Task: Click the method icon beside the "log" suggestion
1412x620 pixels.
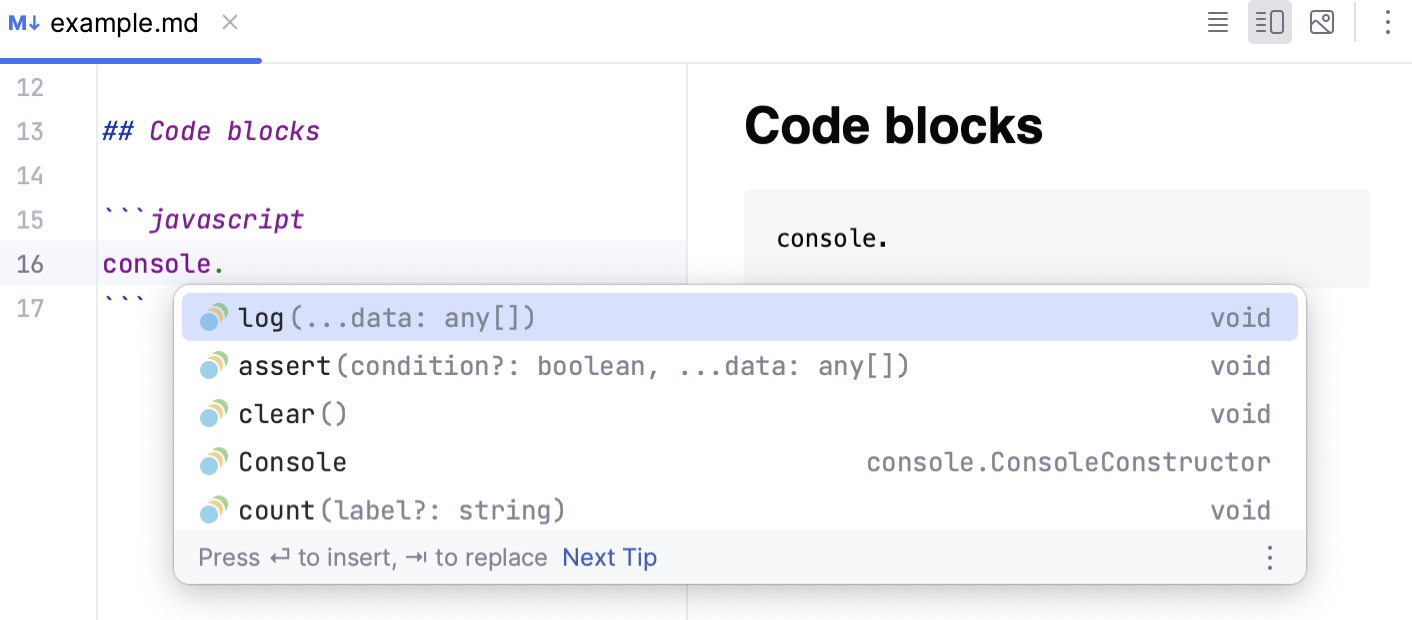Action: tap(213, 317)
